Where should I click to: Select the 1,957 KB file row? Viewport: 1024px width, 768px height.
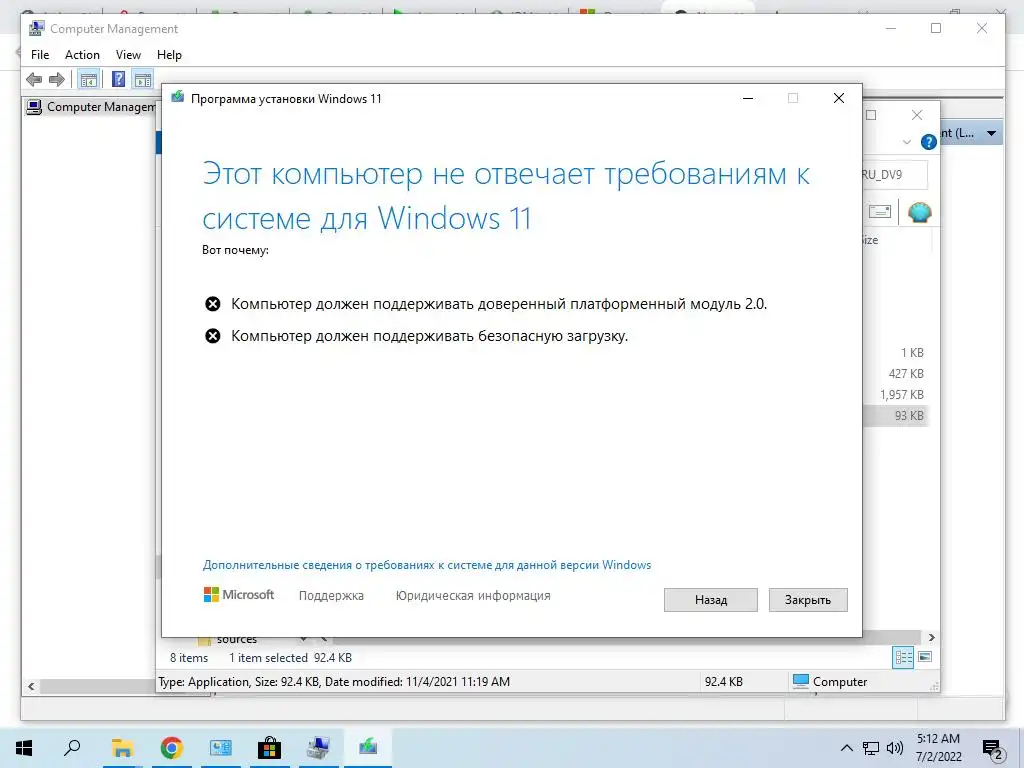click(895, 394)
